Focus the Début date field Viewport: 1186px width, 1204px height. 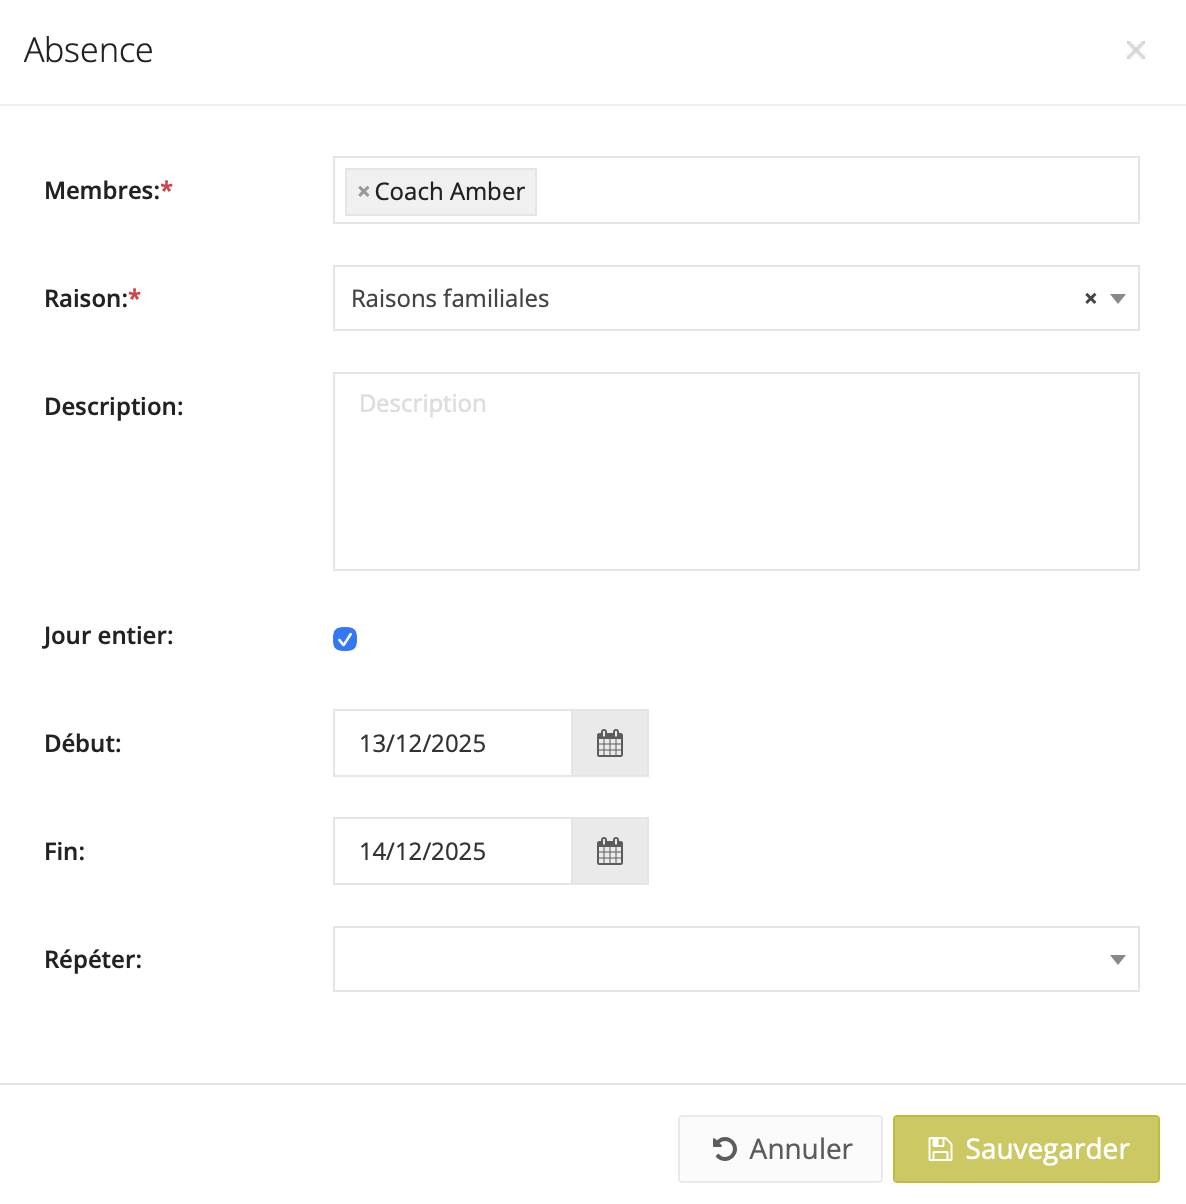click(452, 743)
